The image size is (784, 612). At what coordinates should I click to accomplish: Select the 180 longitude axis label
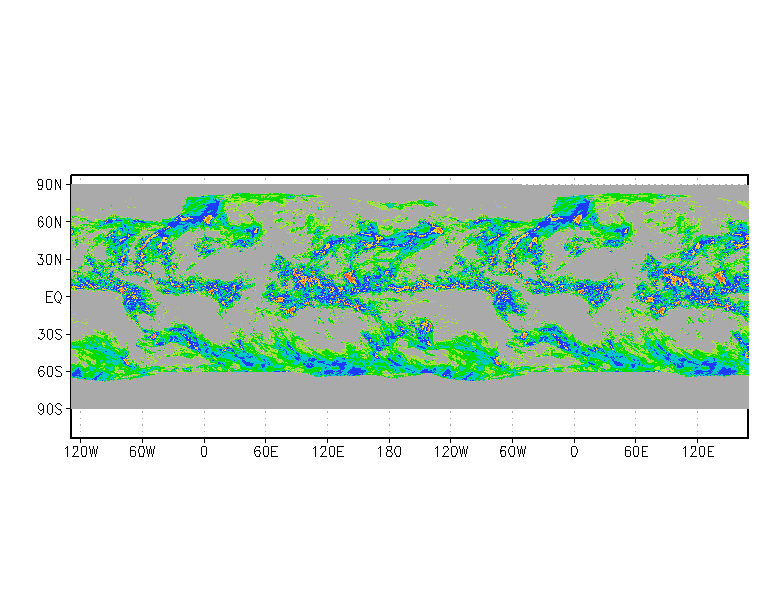(x=389, y=452)
